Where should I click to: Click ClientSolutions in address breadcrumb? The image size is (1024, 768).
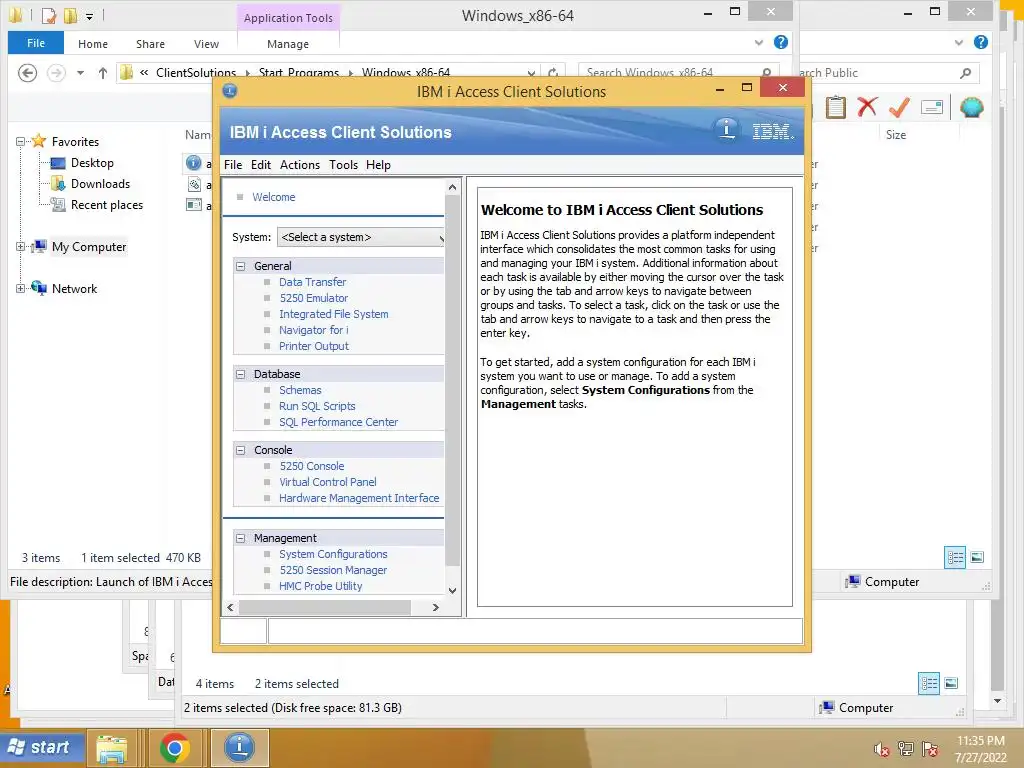point(196,72)
